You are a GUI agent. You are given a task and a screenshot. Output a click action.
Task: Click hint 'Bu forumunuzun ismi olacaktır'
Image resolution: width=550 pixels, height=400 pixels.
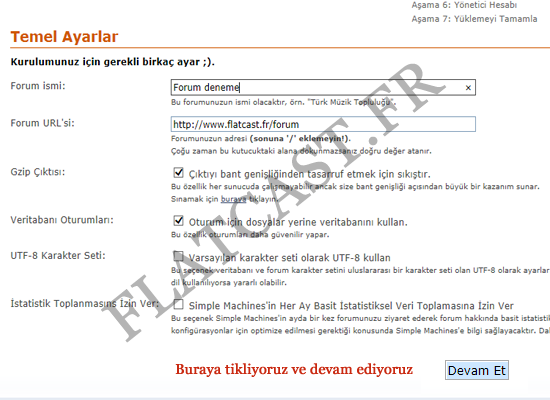(x=228, y=102)
